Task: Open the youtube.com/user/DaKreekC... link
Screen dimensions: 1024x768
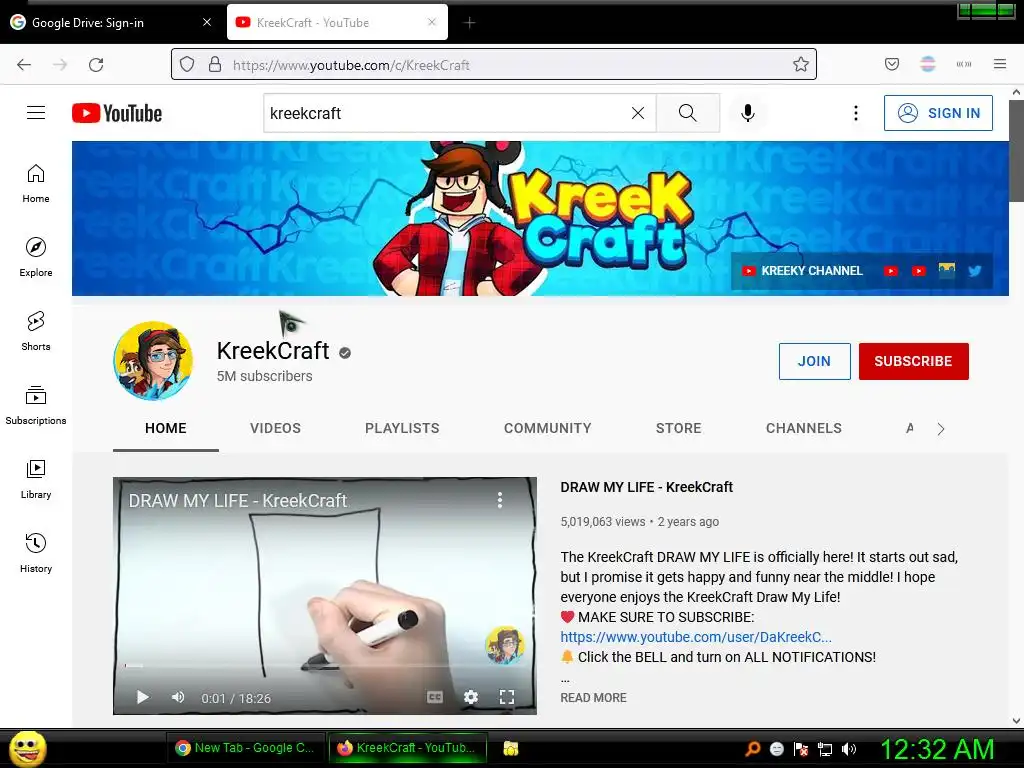Action: [696, 637]
